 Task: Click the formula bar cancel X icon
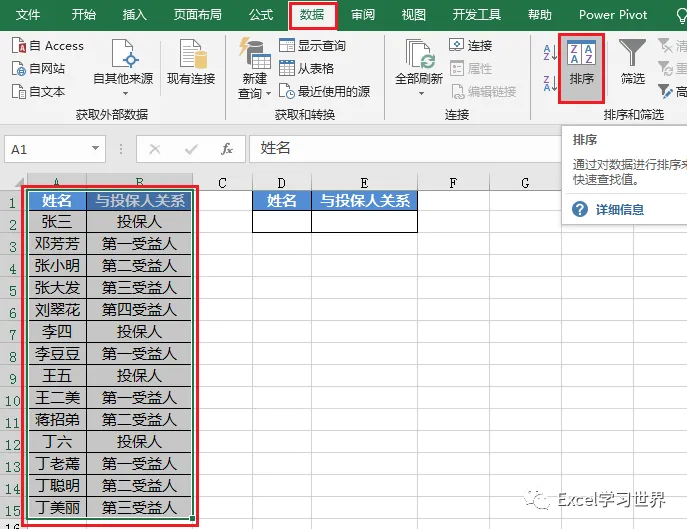coord(155,149)
